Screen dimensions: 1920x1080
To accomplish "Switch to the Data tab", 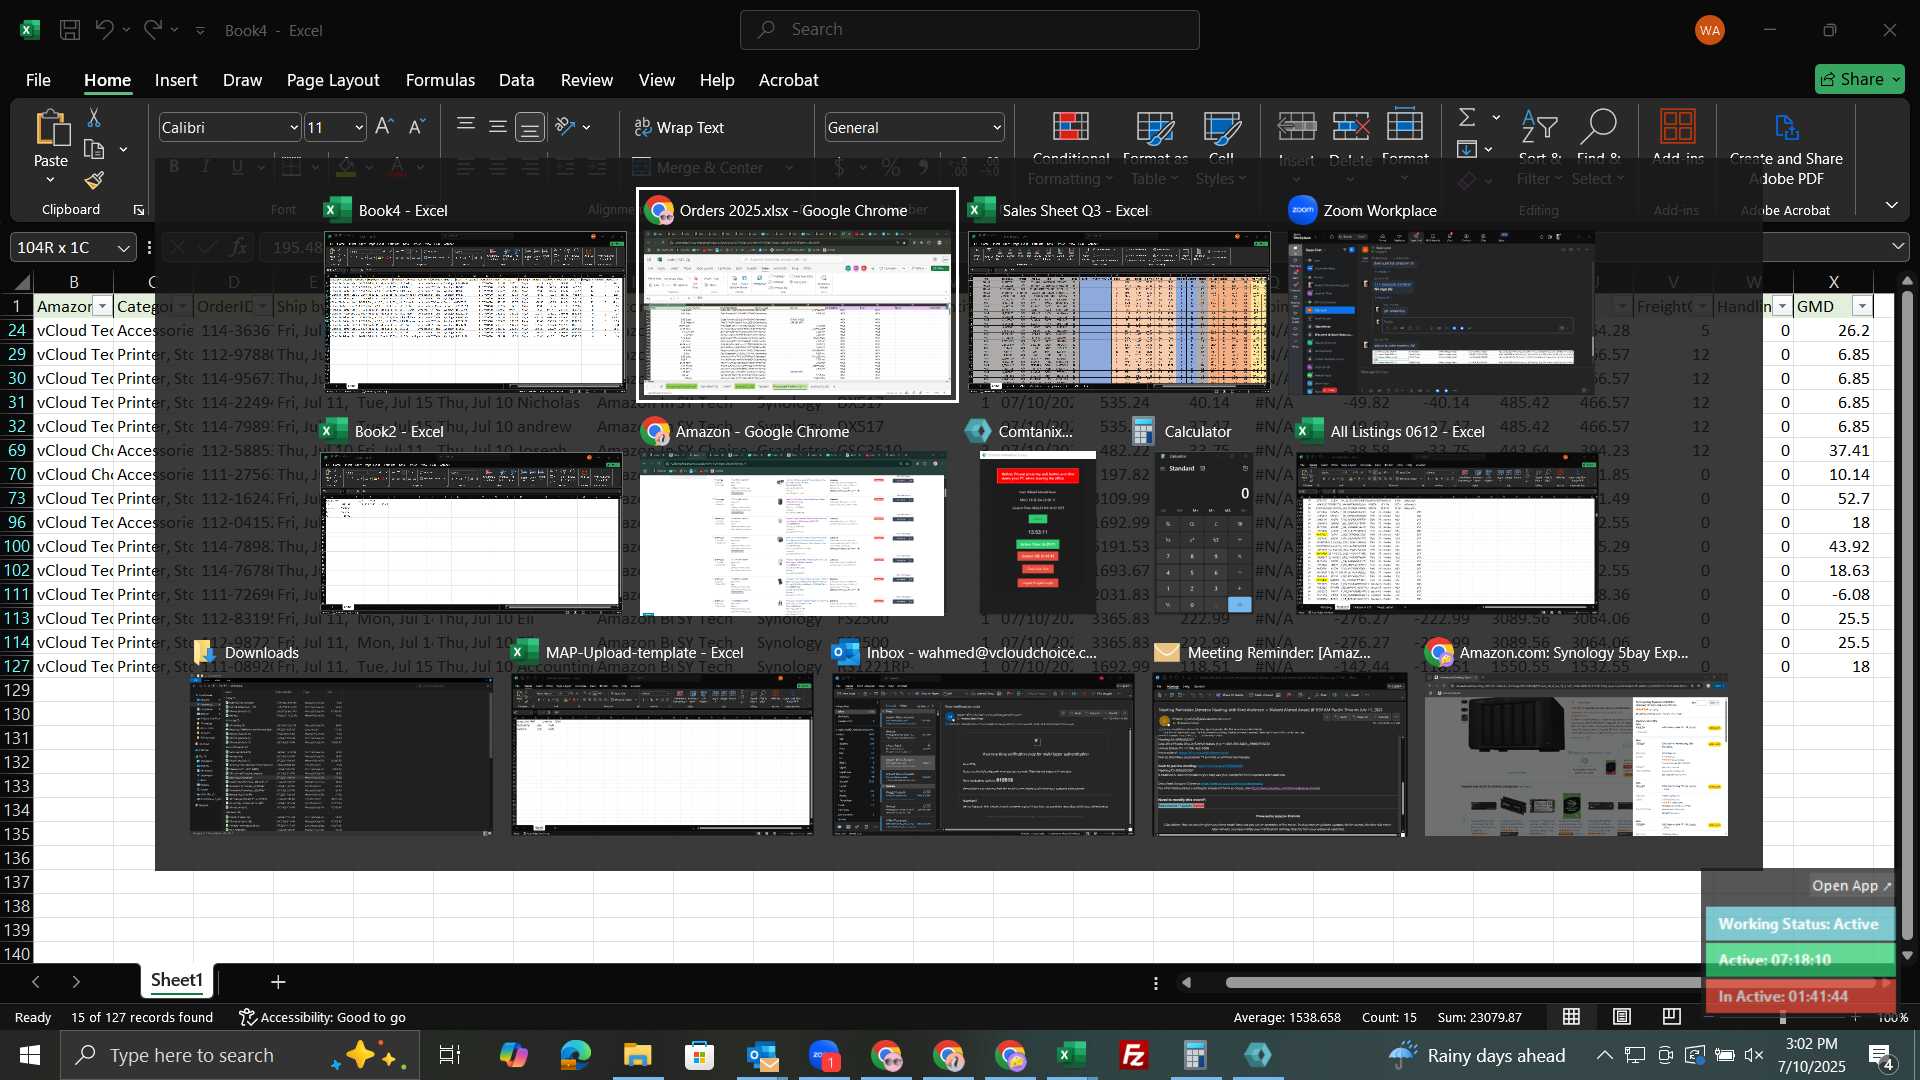I will point(516,80).
